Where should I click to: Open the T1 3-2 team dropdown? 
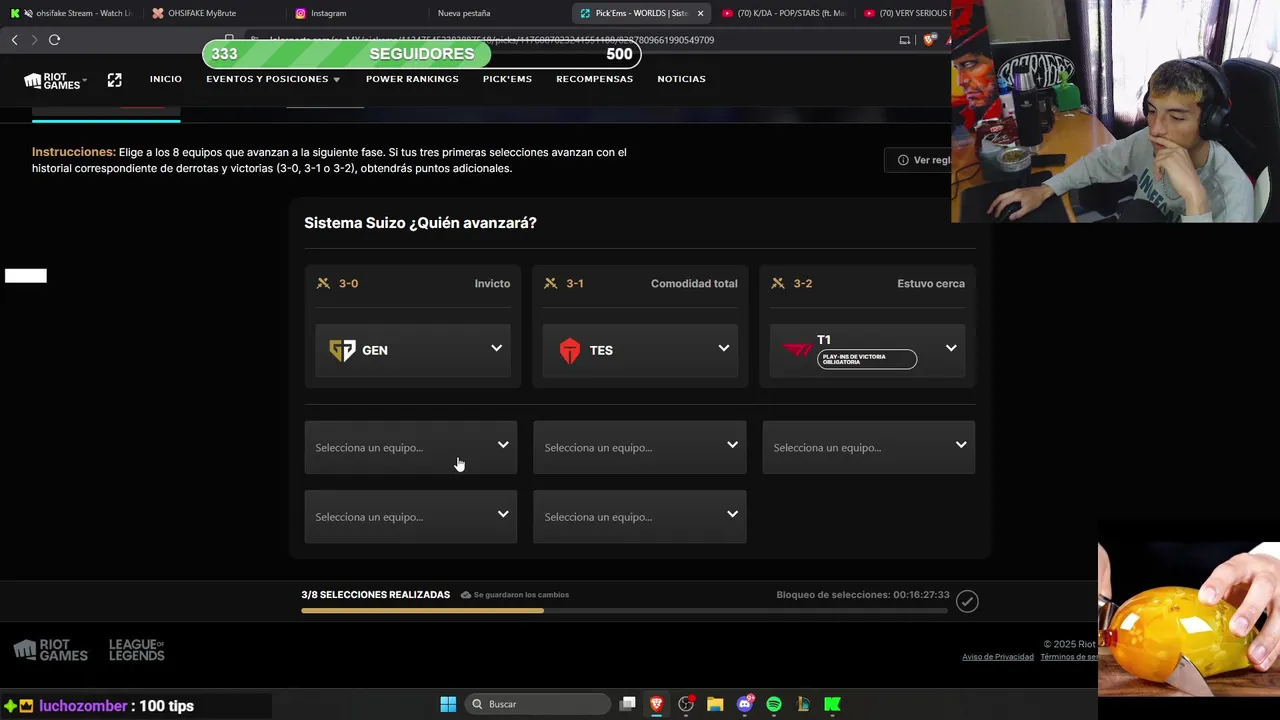point(867,350)
